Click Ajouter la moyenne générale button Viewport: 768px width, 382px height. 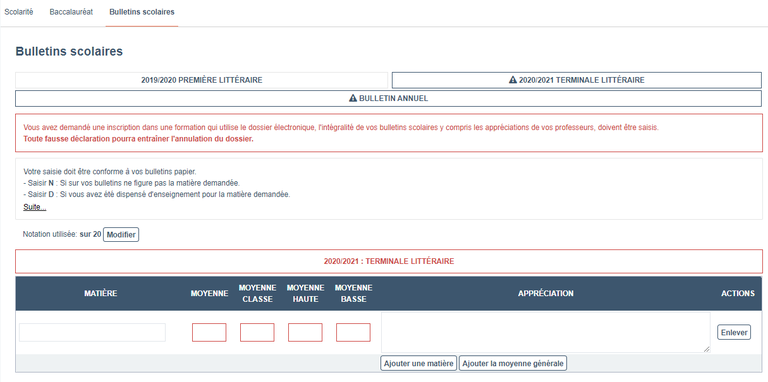pos(513,363)
